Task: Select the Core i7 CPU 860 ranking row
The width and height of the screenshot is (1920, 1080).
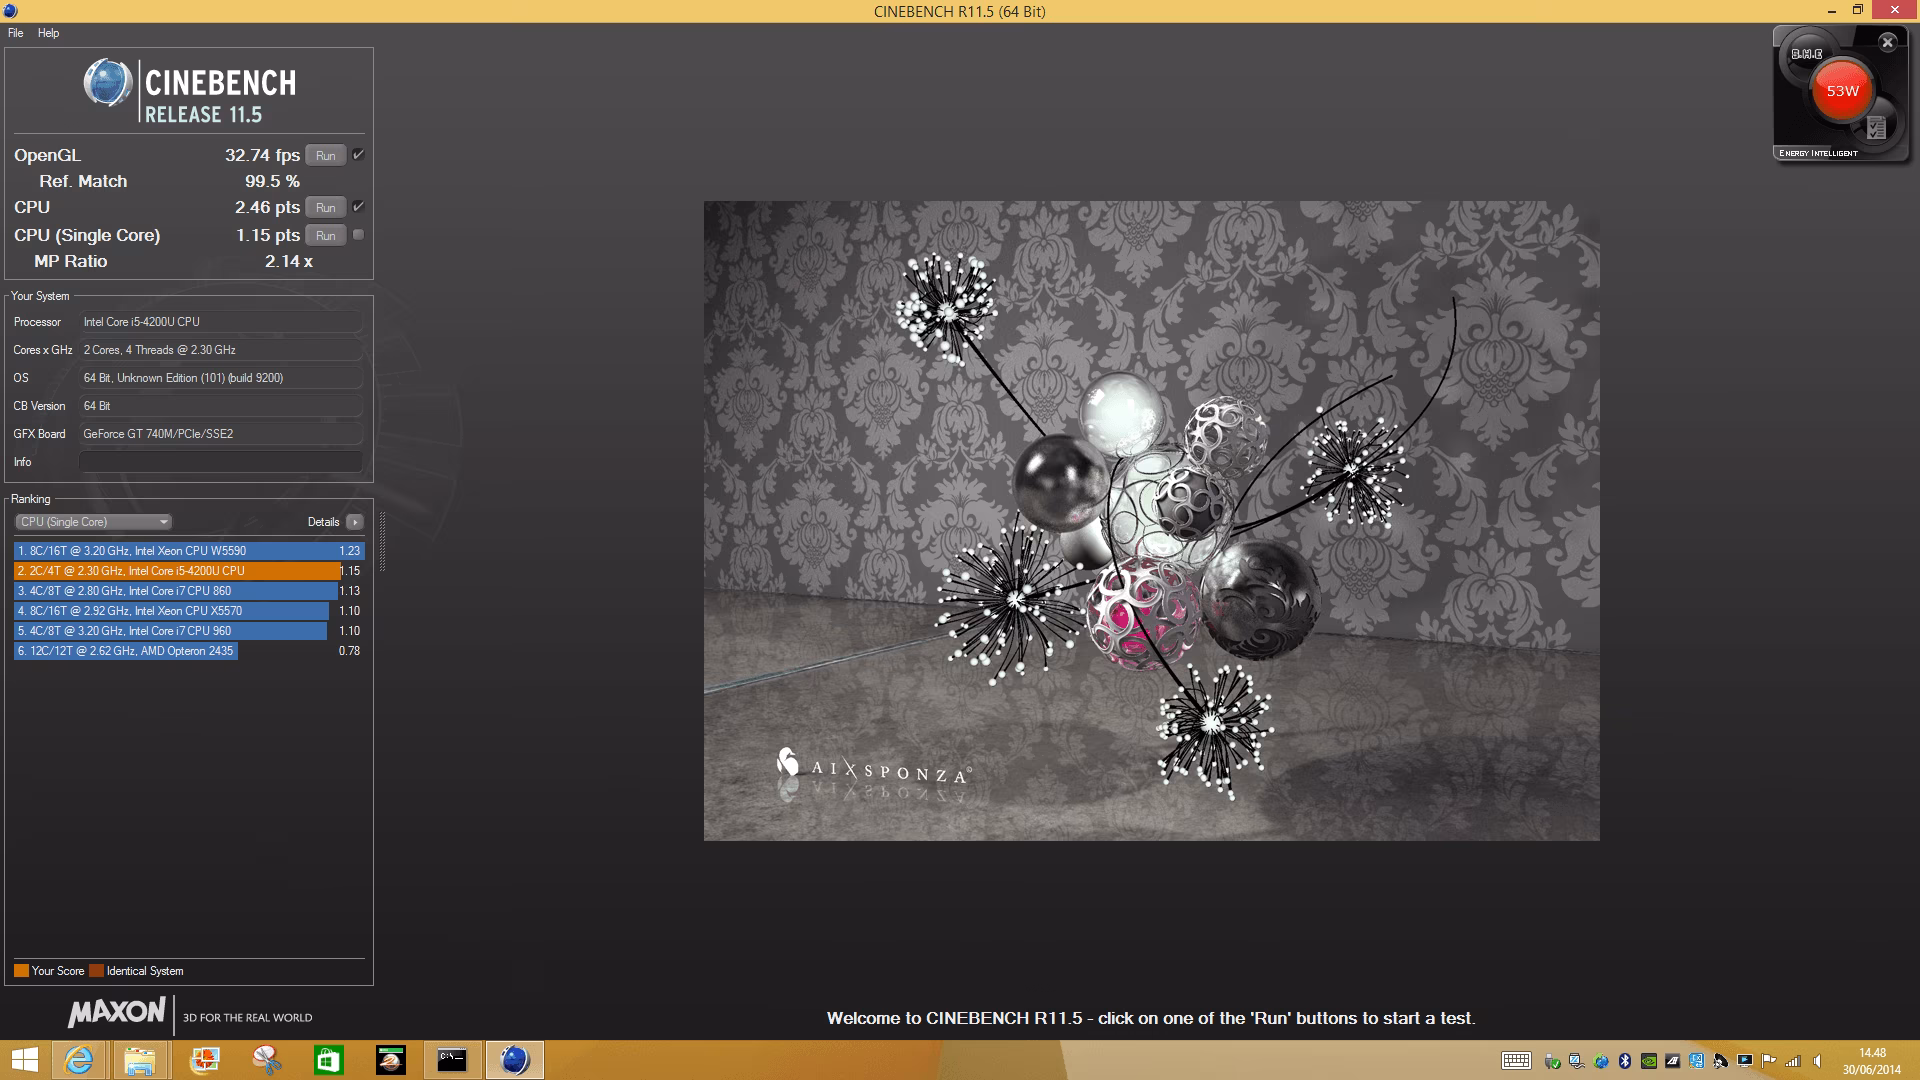Action: click(189, 591)
